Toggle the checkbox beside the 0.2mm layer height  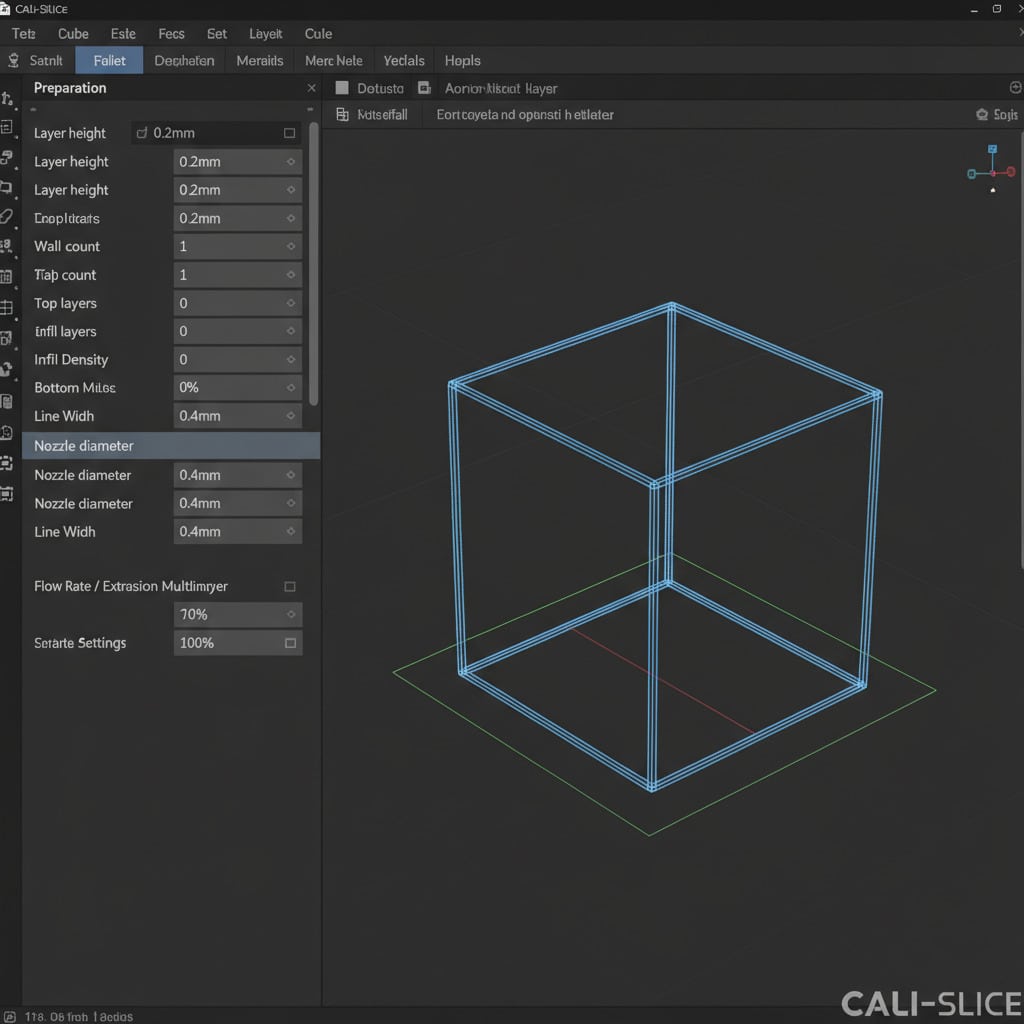coord(289,133)
